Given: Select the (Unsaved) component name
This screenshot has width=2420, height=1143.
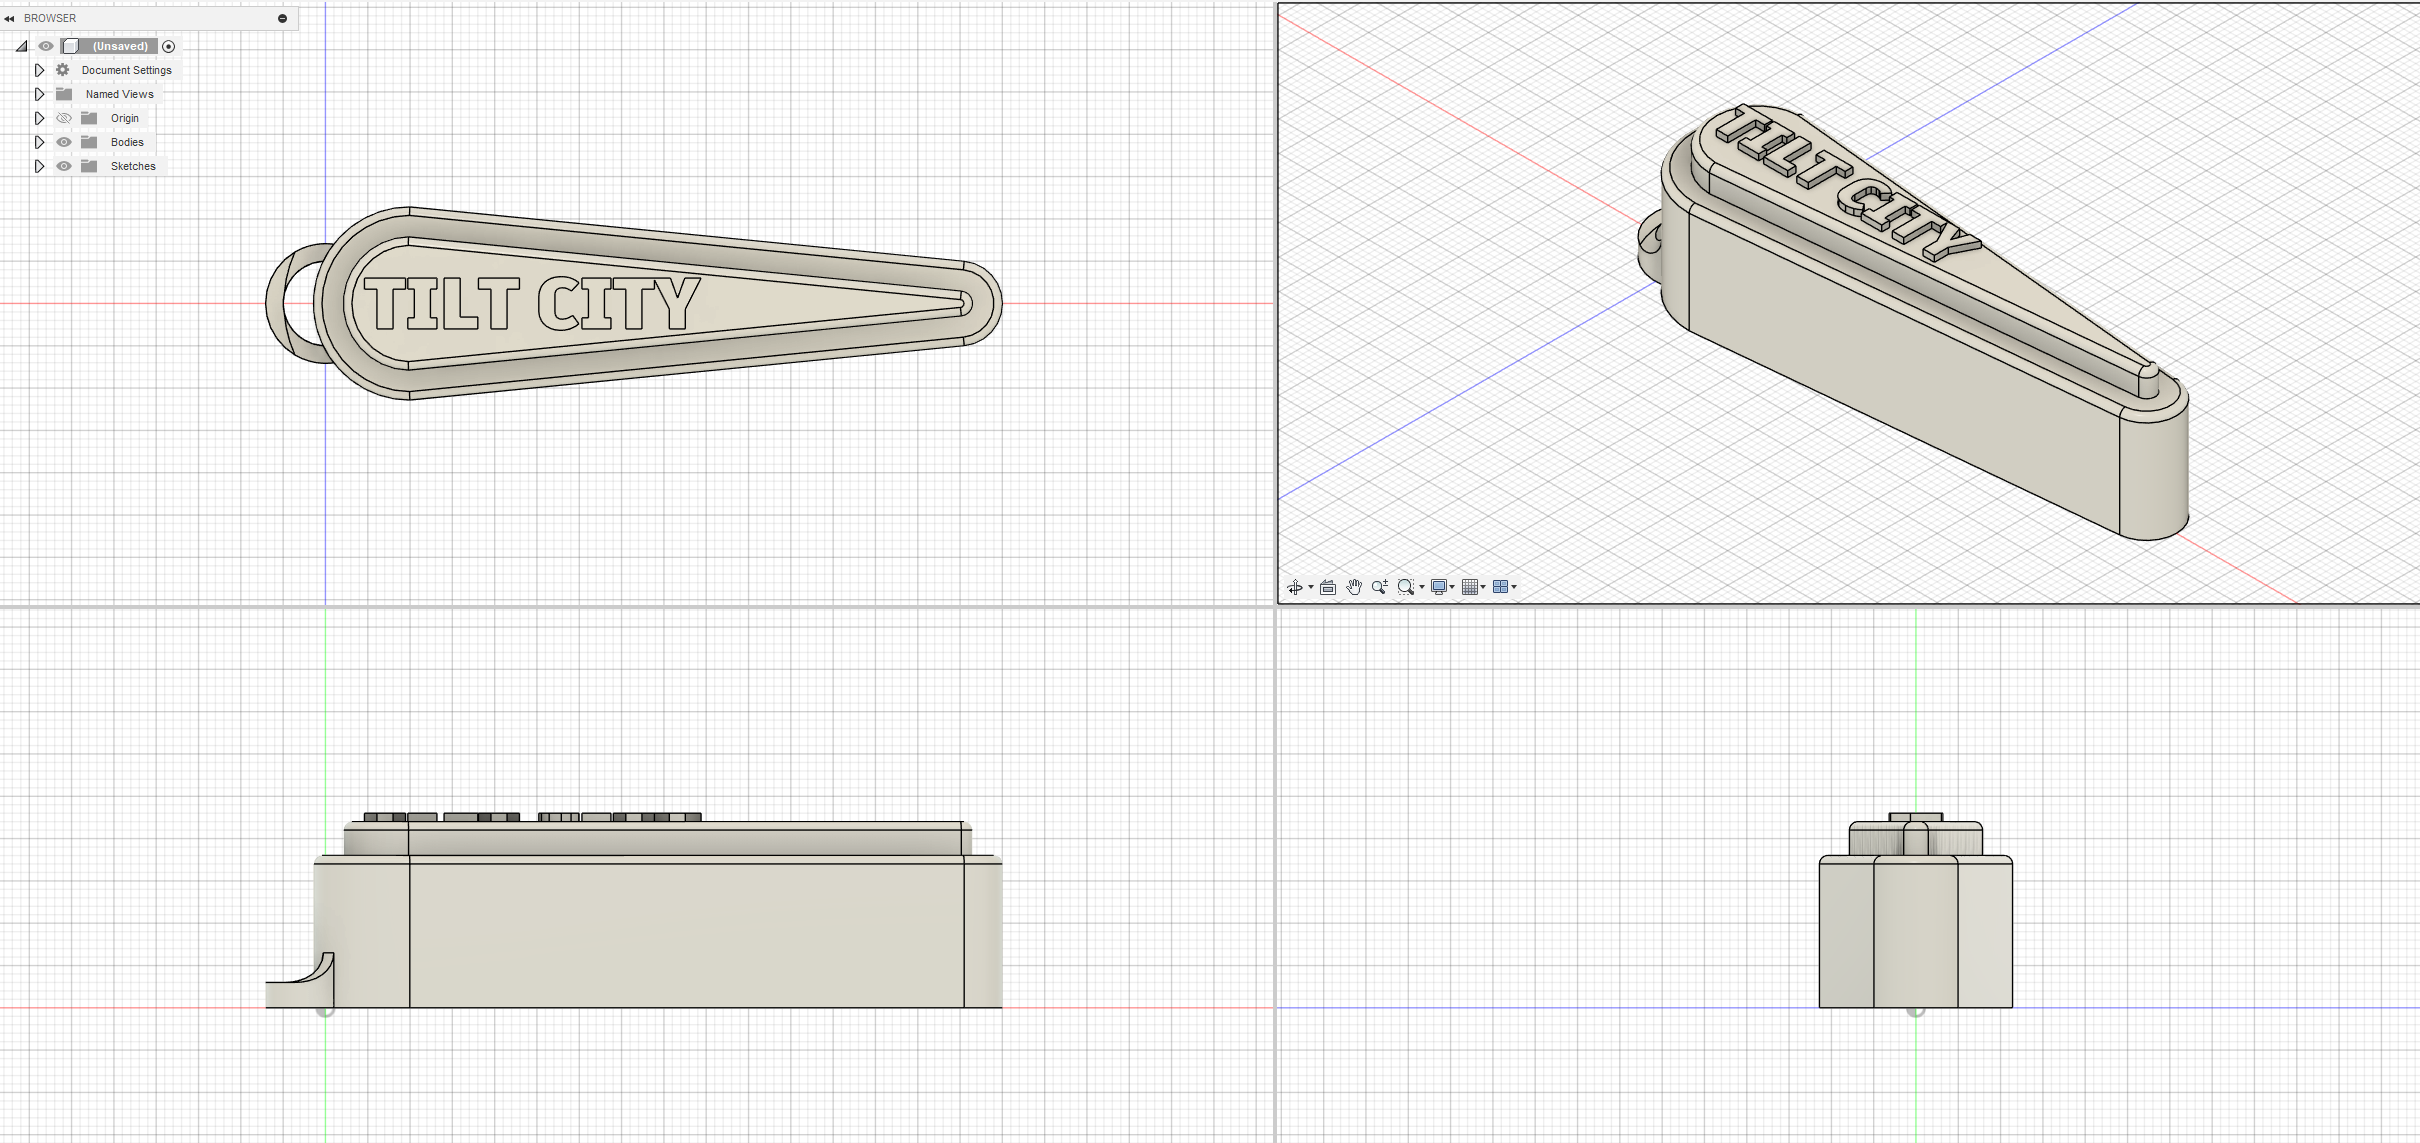Looking at the screenshot, I should (120, 46).
